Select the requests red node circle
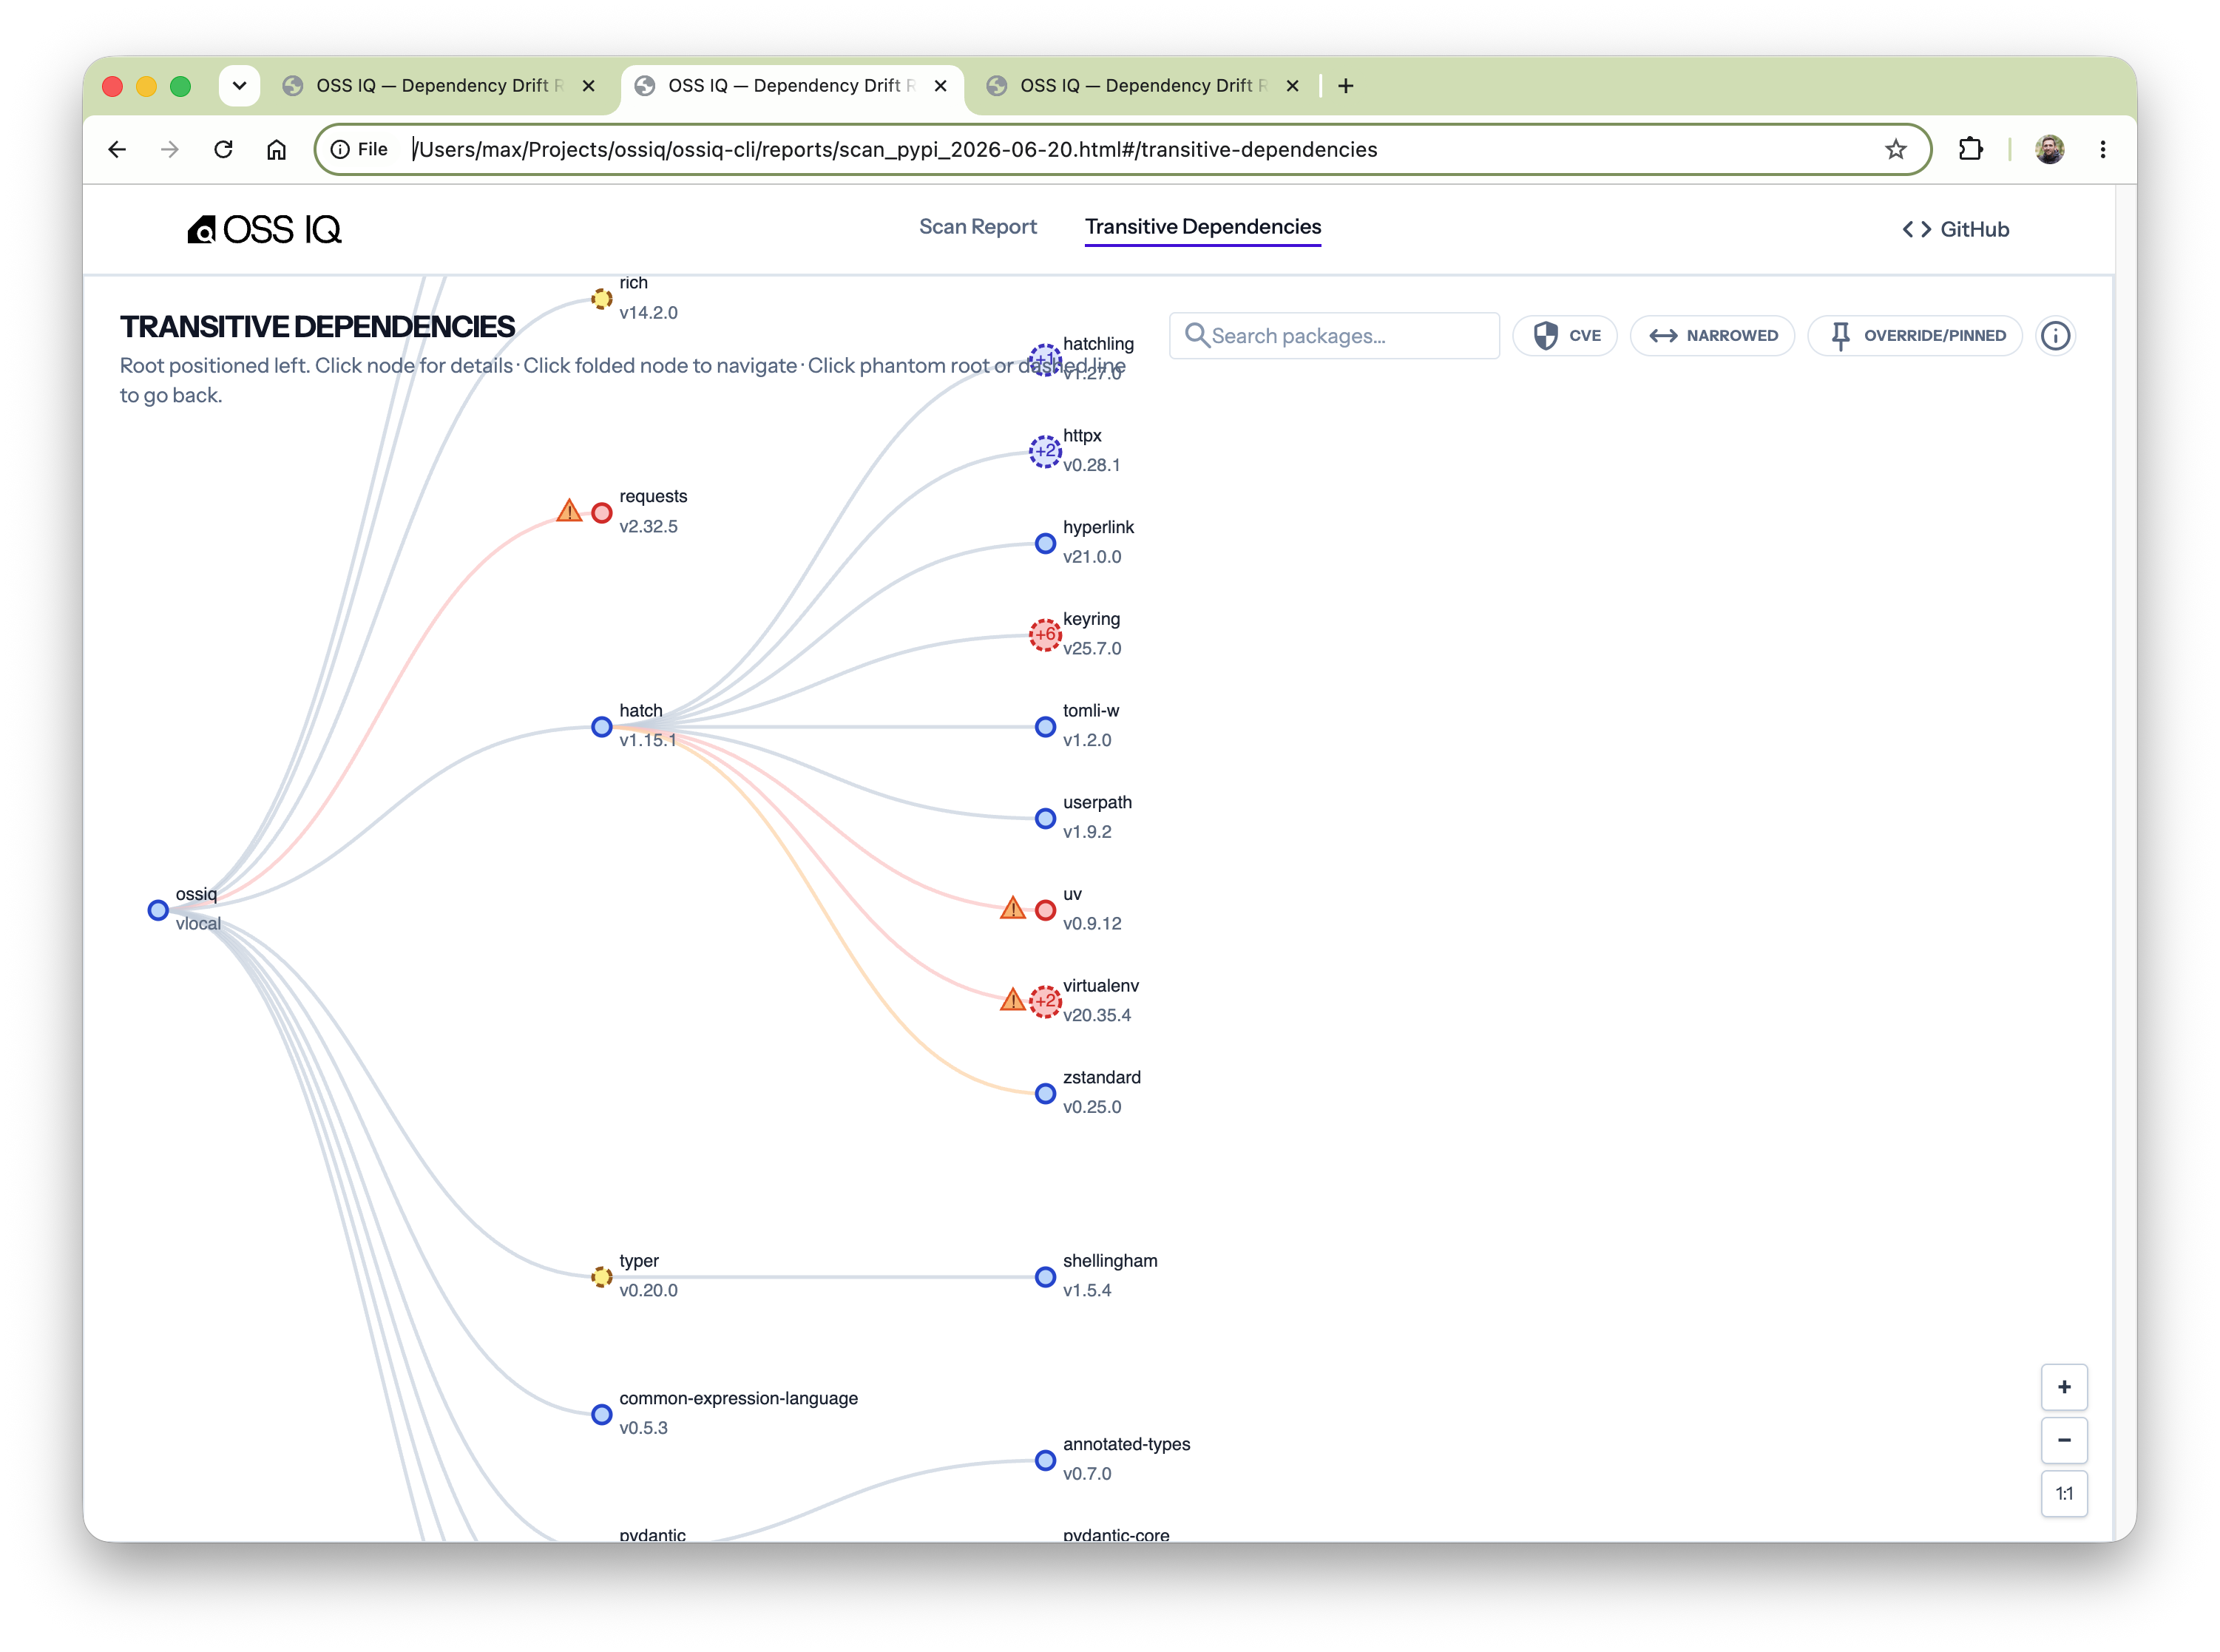The height and width of the screenshot is (1652, 2220). (601, 512)
